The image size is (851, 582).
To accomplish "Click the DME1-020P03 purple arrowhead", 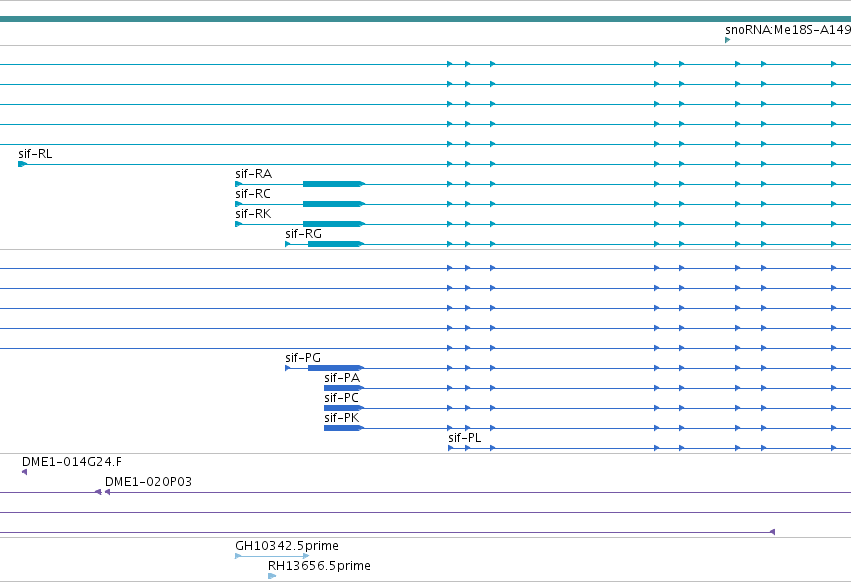I will (107, 492).
